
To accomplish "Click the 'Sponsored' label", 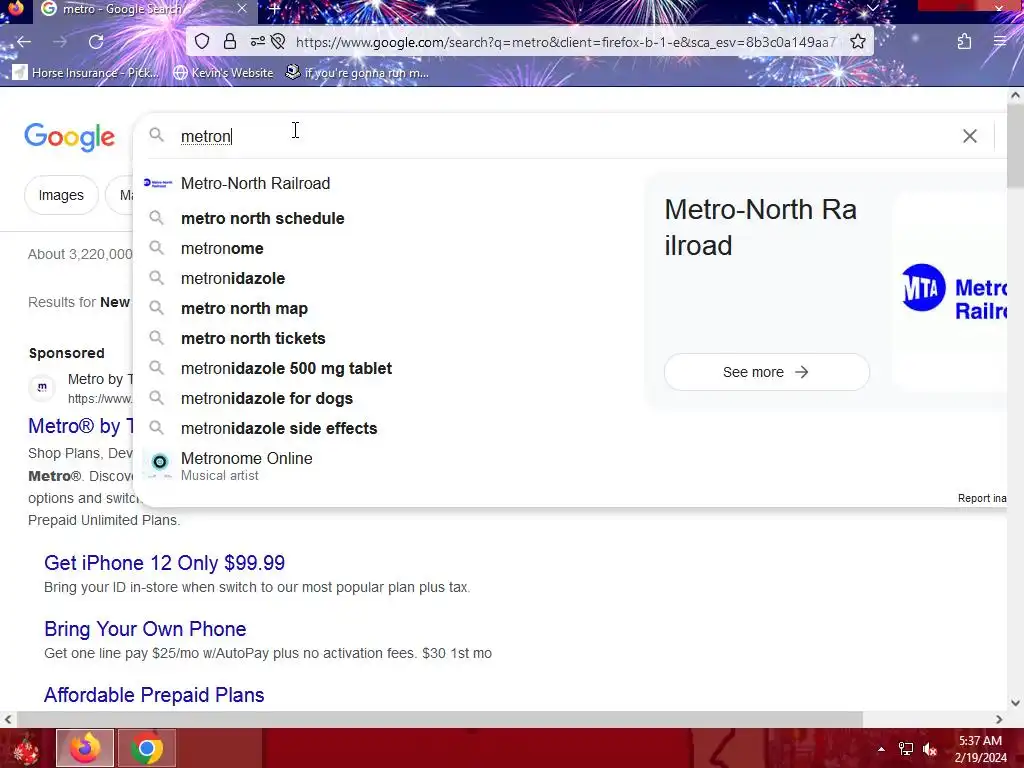I will pyautogui.click(x=67, y=353).
